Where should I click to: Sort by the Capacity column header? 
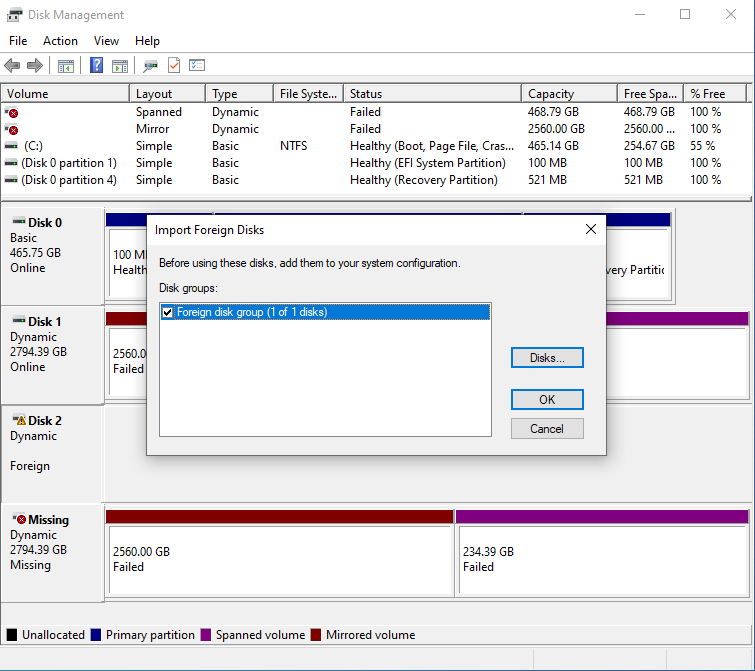pyautogui.click(x=570, y=93)
